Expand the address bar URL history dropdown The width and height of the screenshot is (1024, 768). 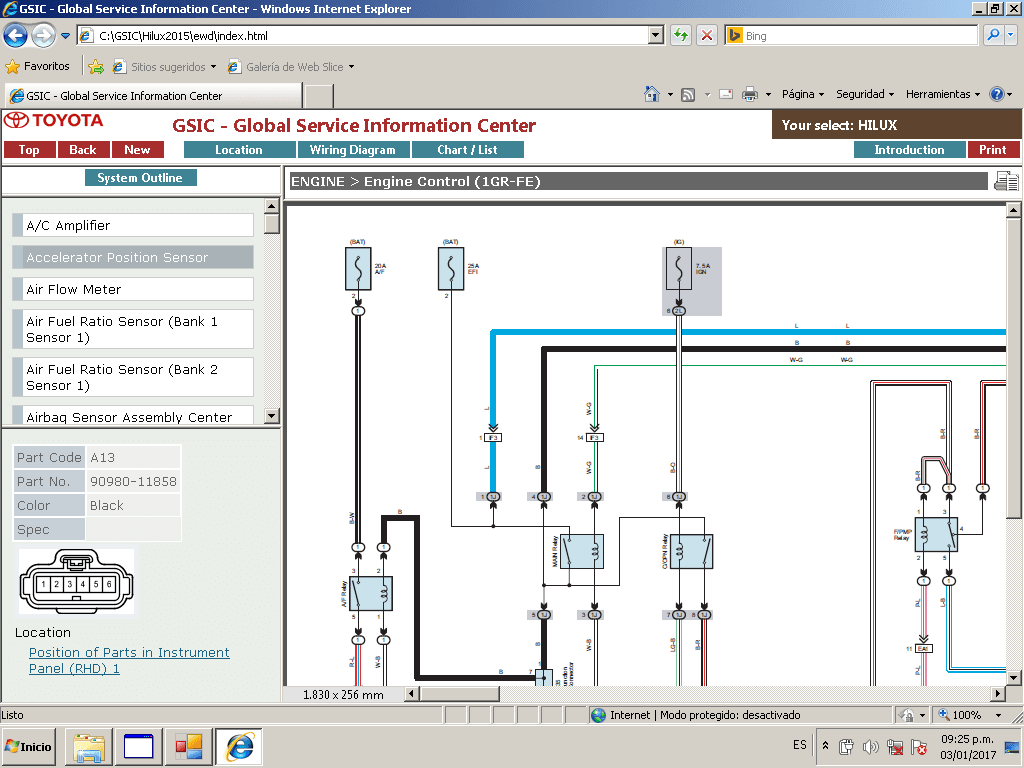[x=656, y=36]
